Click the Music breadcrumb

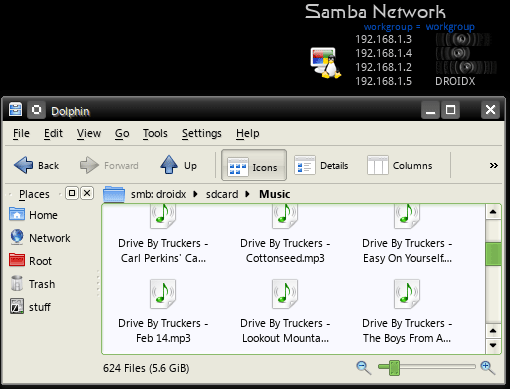click(x=275, y=194)
